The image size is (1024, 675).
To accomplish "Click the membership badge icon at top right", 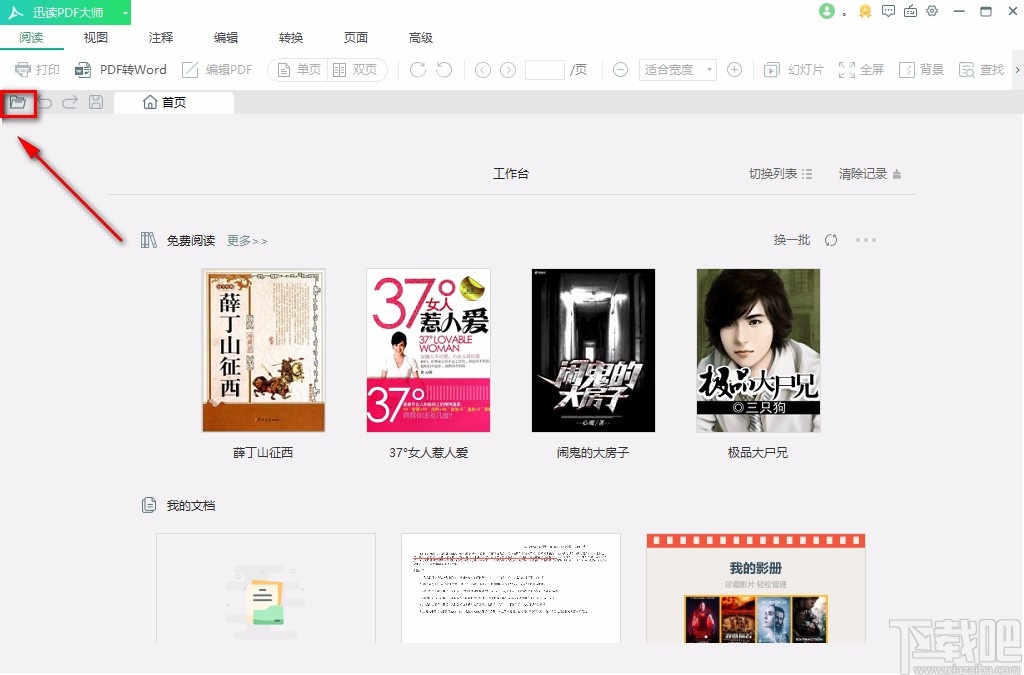I will click(866, 12).
